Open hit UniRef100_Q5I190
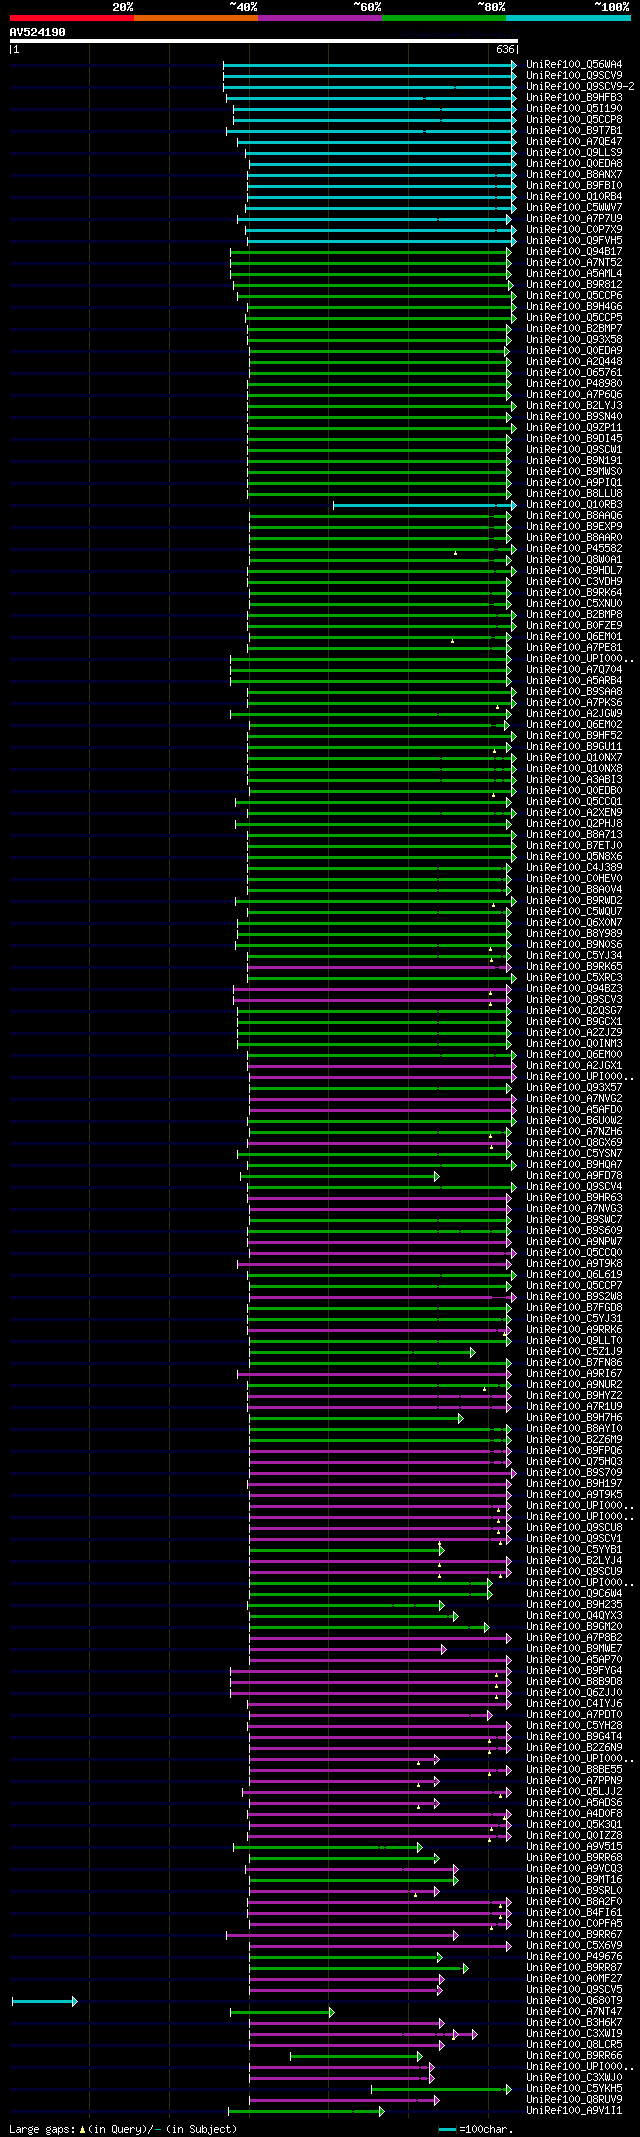 click(574, 108)
